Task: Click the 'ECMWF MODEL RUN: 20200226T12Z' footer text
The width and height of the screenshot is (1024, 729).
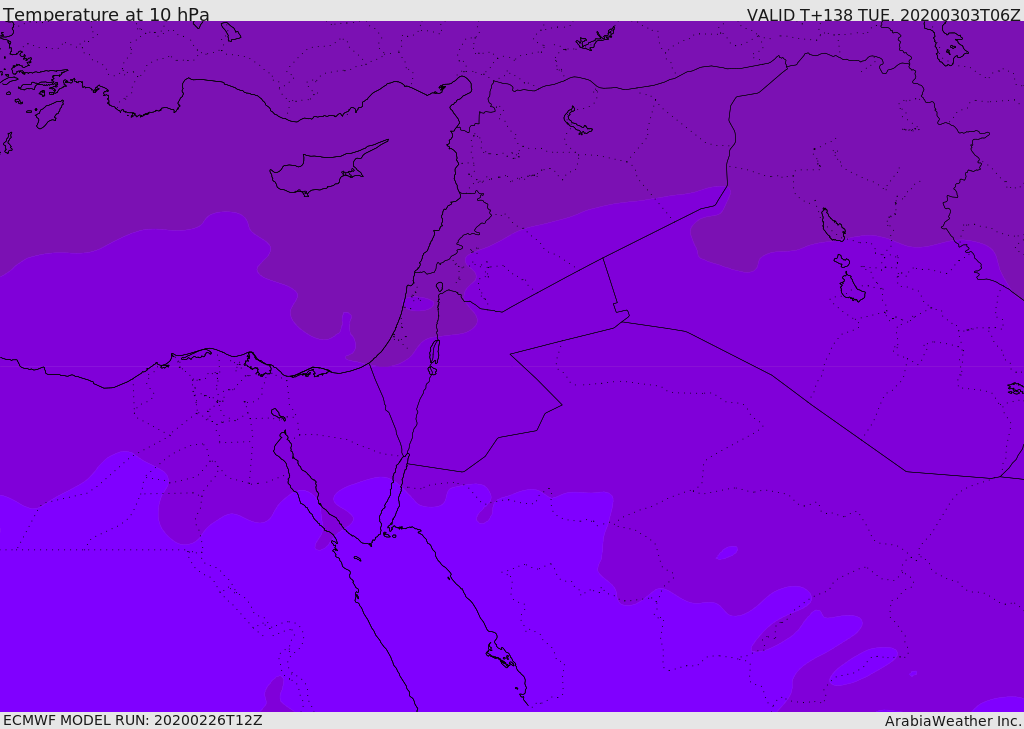Action: (133, 720)
